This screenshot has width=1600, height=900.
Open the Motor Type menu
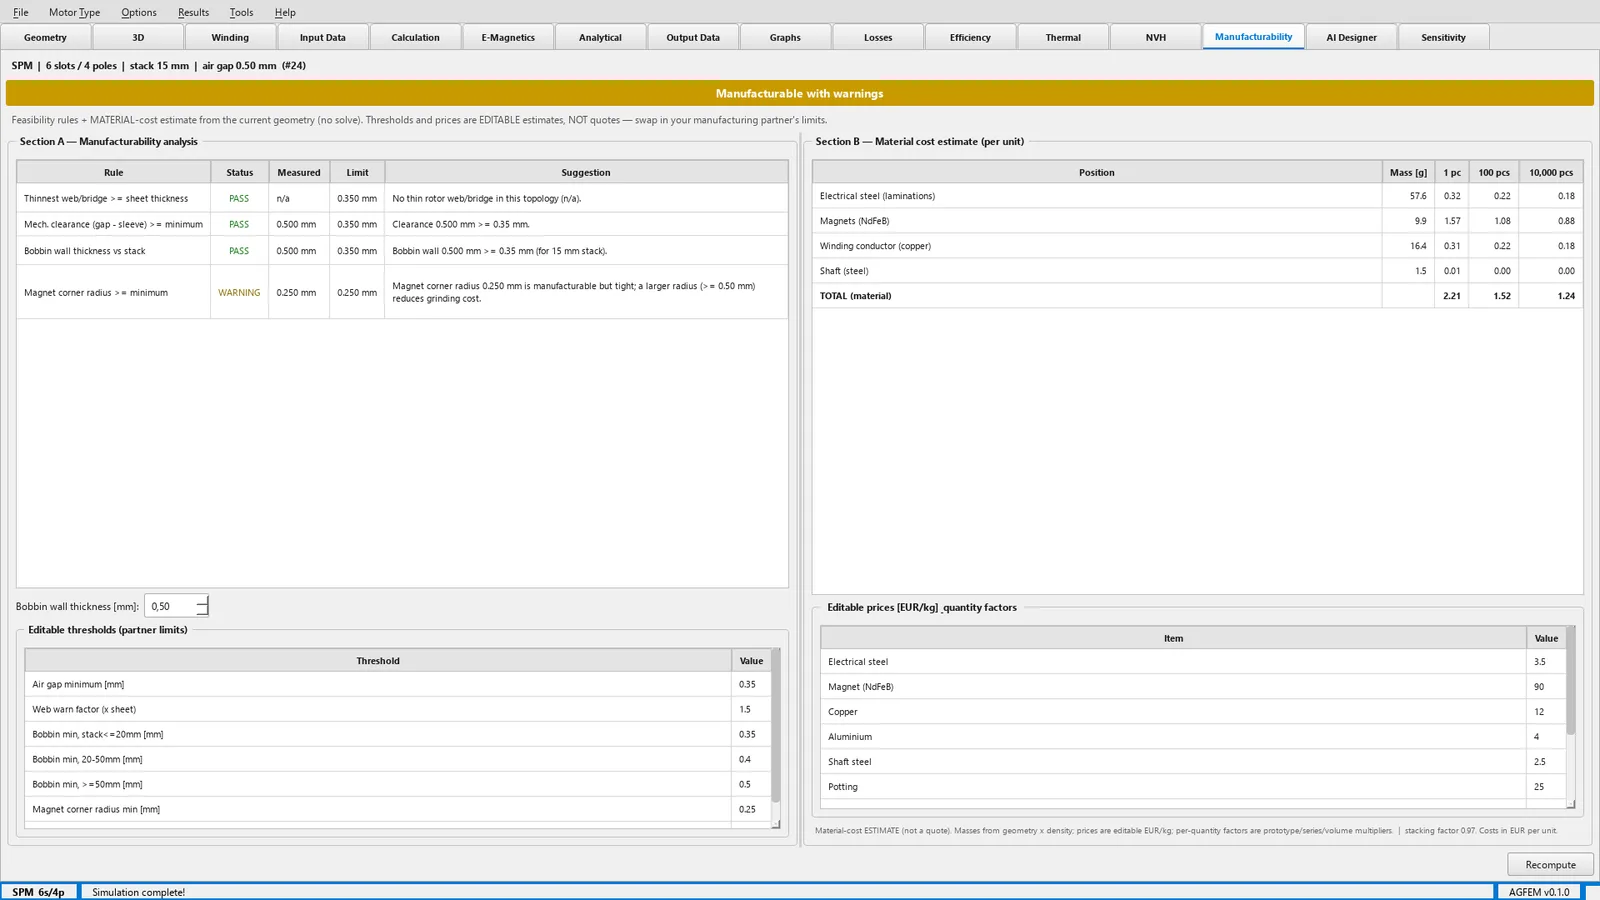(x=74, y=12)
